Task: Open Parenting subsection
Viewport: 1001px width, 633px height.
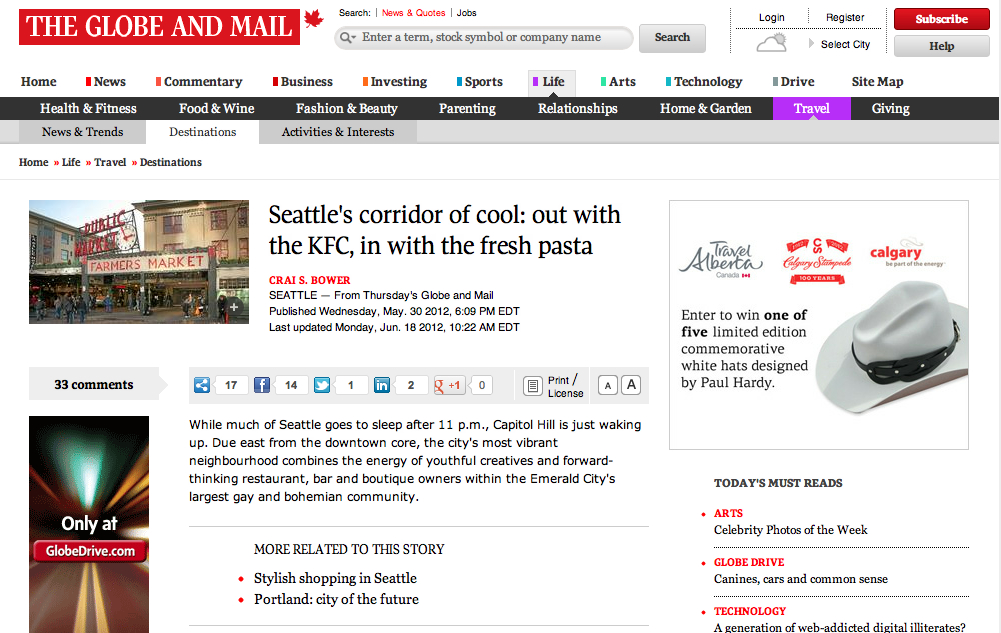Action: point(467,108)
